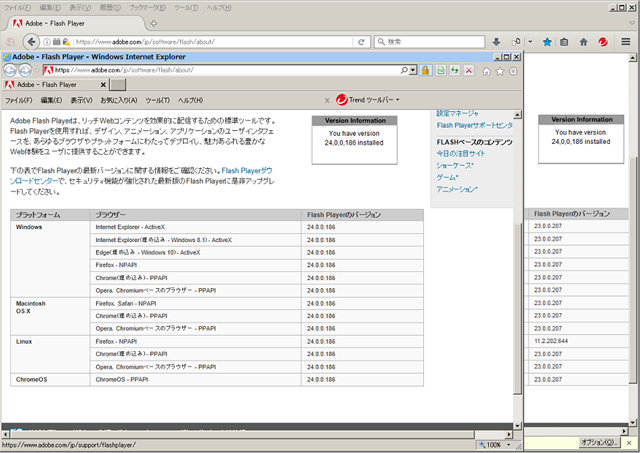
Task: Click 設定マネージャ link
Action: 457,113
